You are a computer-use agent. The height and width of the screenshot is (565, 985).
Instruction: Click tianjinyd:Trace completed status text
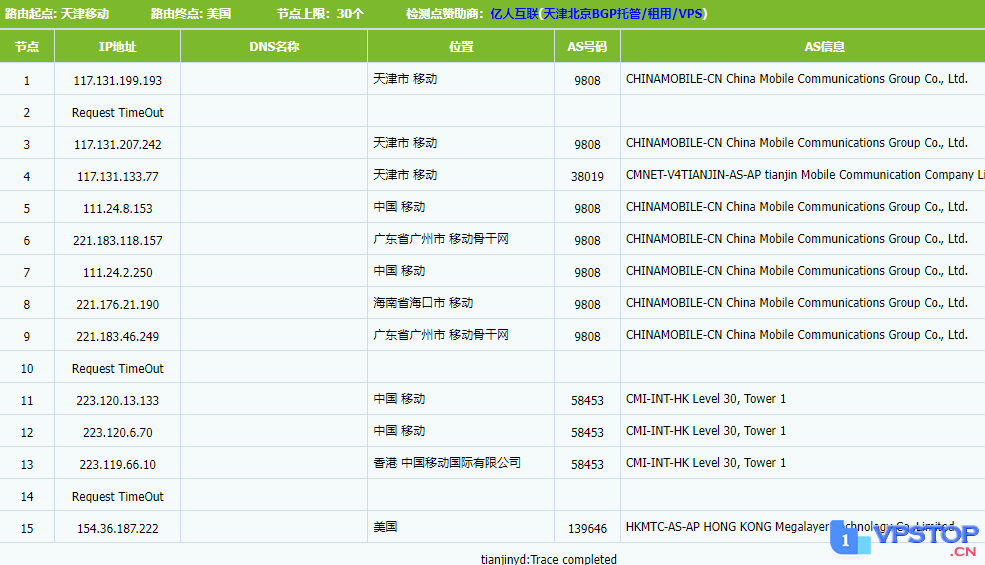click(x=548, y=559)
